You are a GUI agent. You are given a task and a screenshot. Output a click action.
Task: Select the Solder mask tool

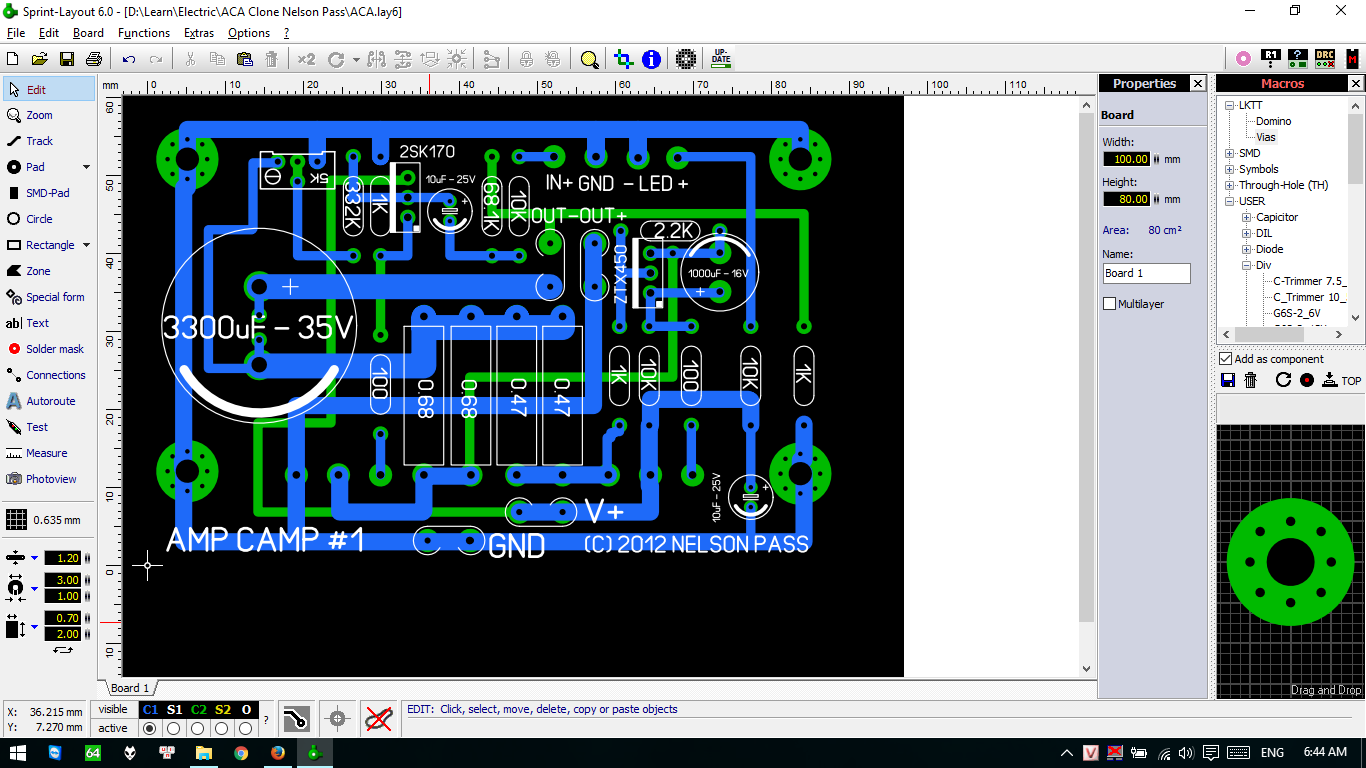pos(49,349)
